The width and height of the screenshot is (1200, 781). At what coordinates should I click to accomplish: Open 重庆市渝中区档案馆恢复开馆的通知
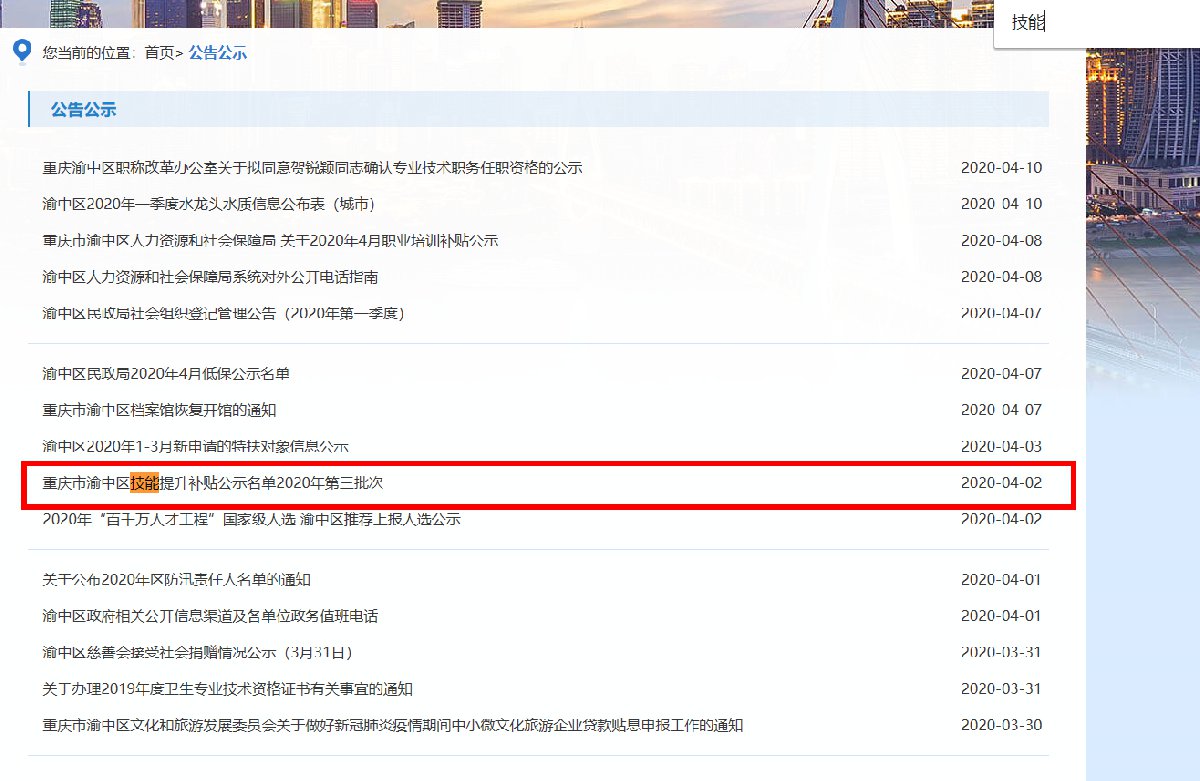tap(159, 410)
